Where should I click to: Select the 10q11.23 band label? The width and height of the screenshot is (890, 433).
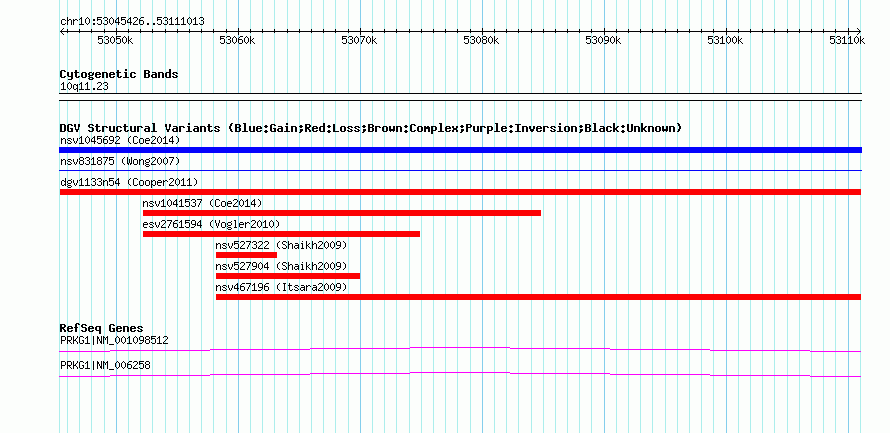point(84,87)
